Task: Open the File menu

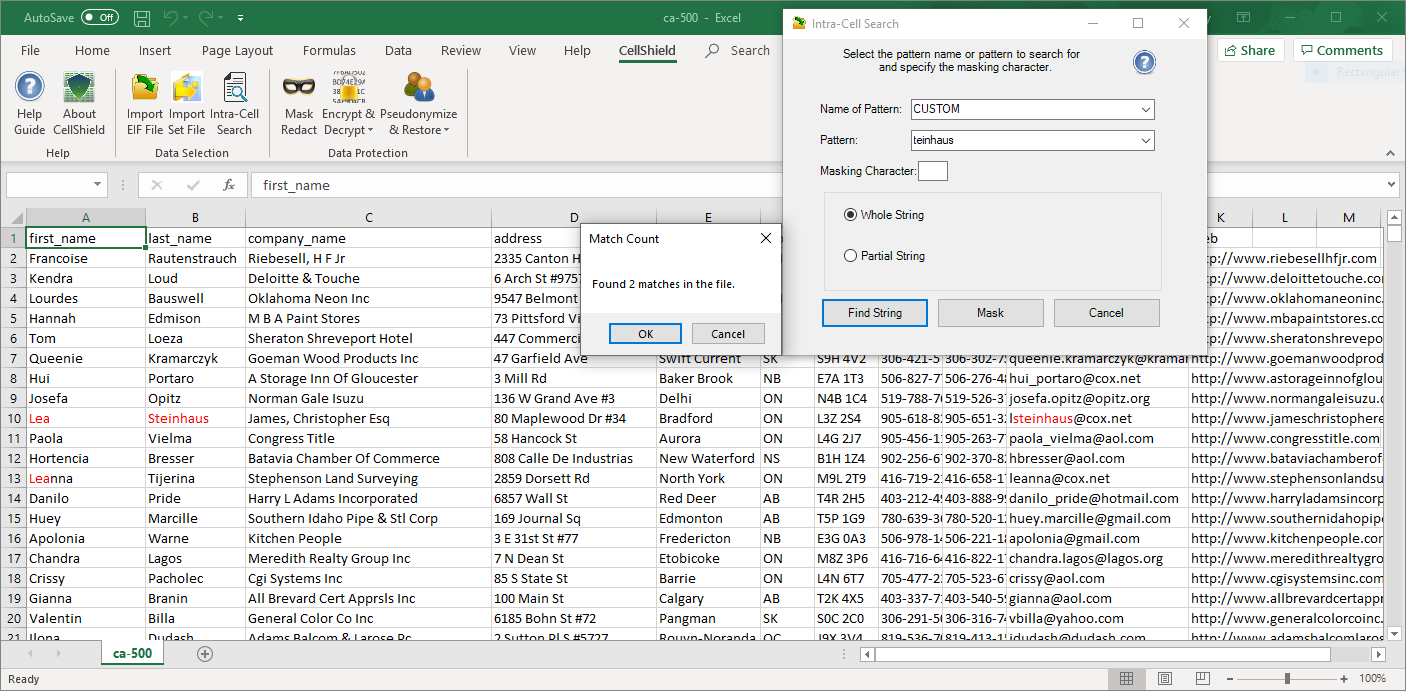Action: tap(30, 51)
